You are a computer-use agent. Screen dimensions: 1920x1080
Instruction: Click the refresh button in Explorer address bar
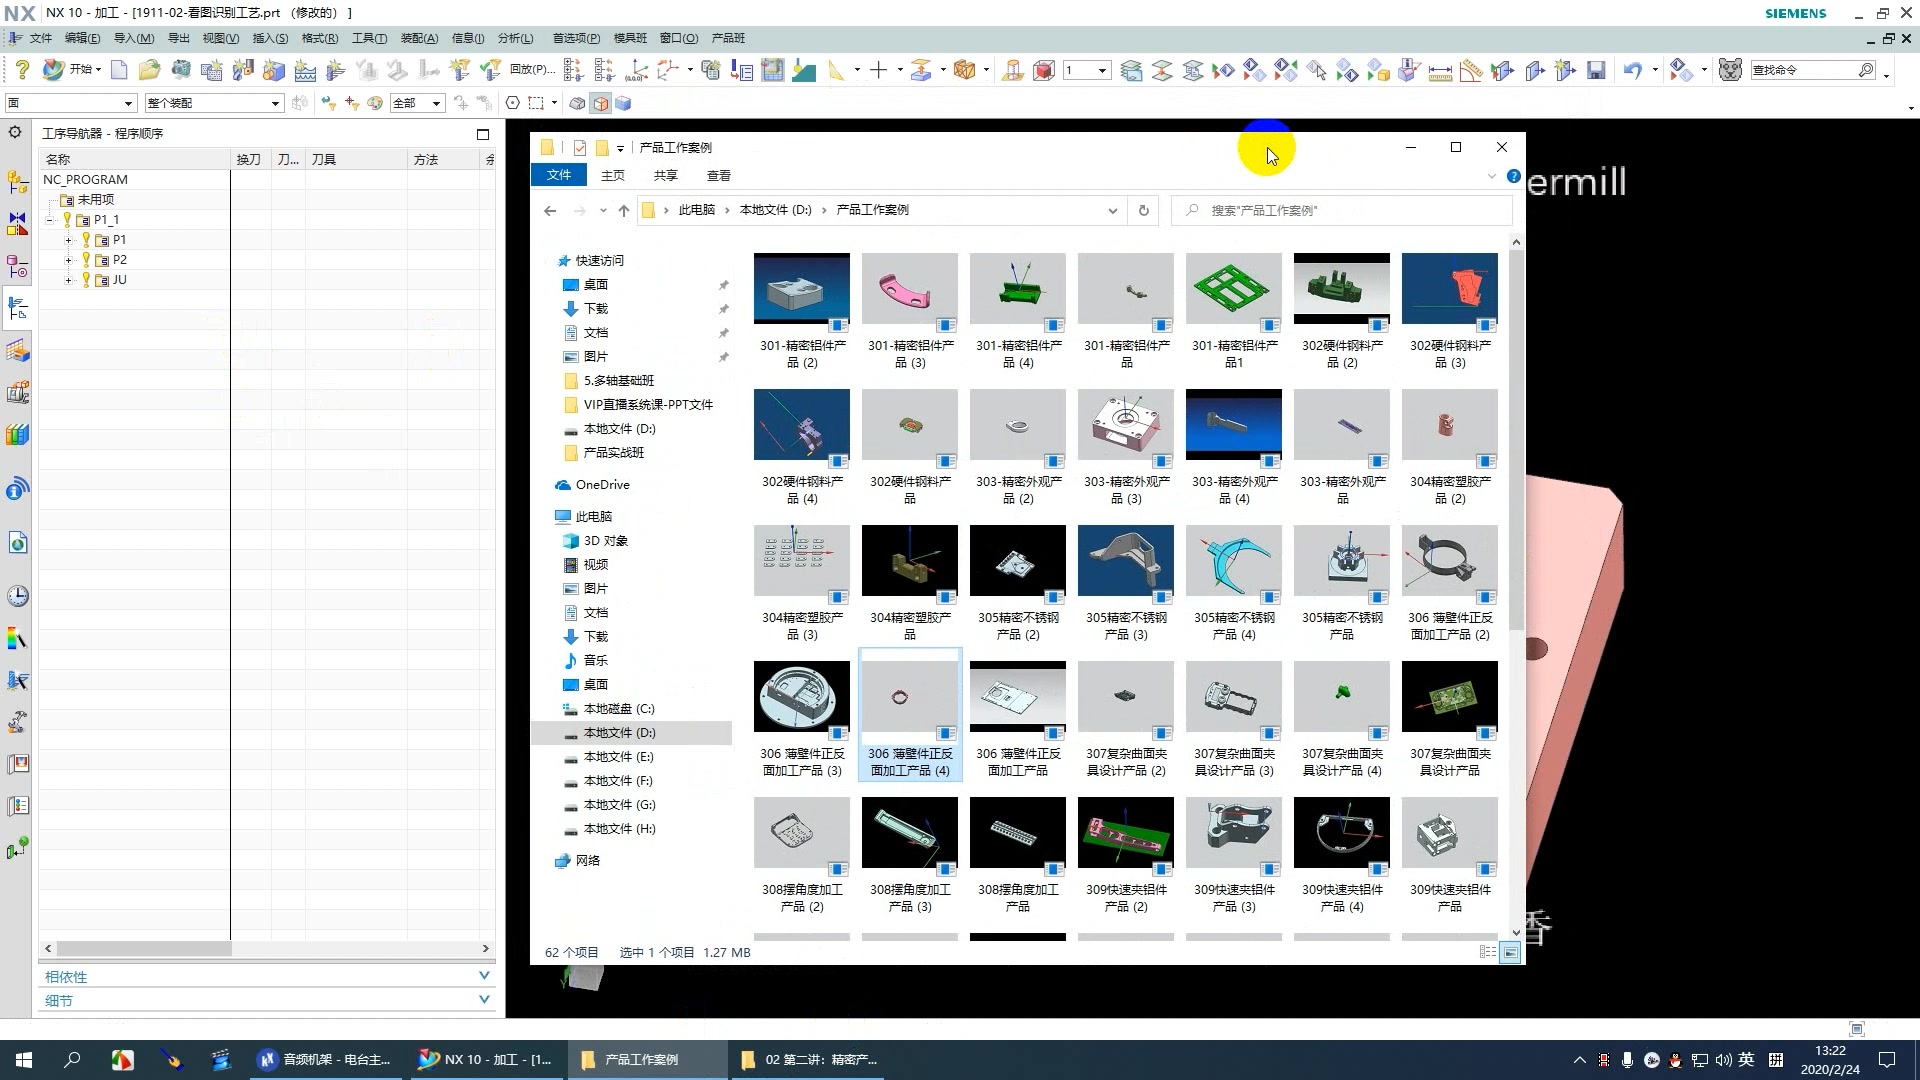point(1144,210)
